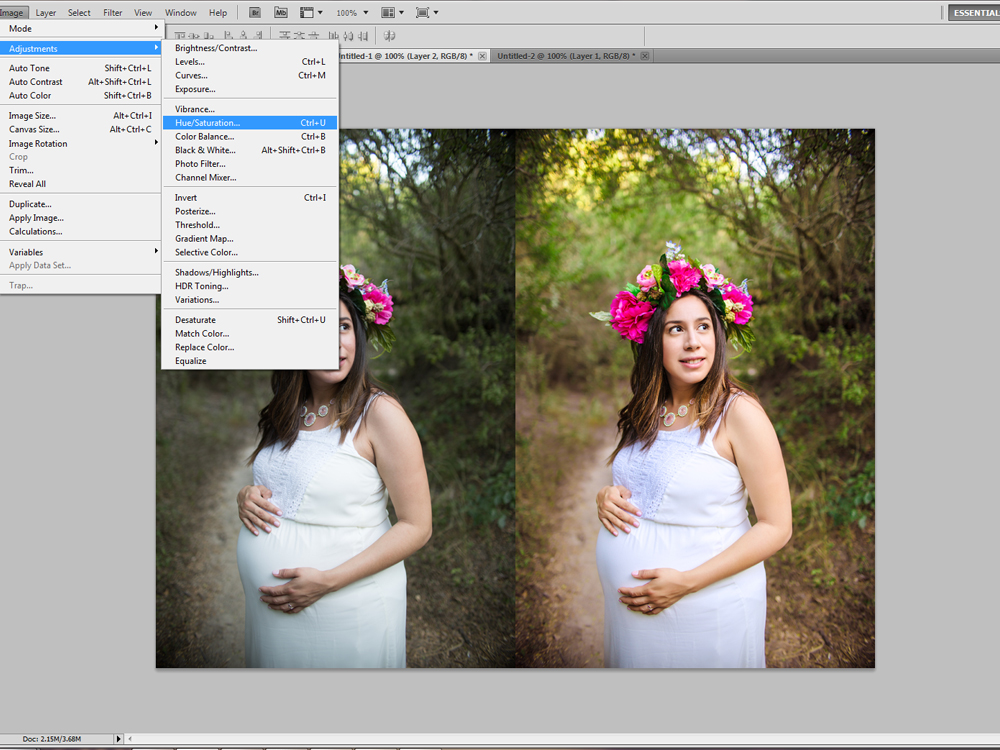Launch Adobe Bridge from the Br icon
1000x750 pixels.
[255, 13]
